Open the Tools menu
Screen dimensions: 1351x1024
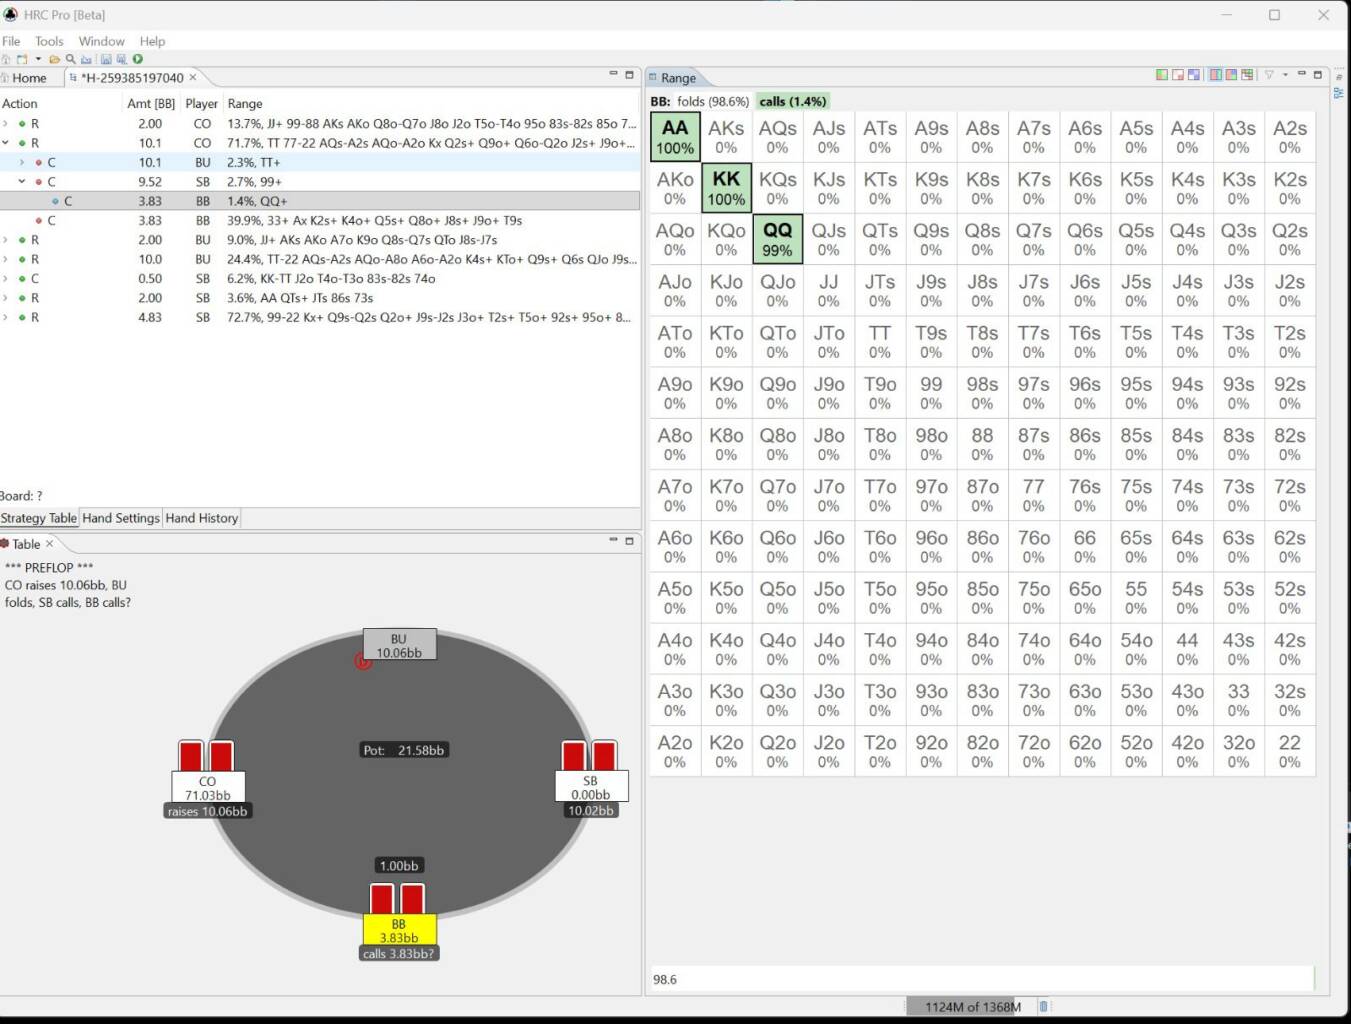pos(48,41)
